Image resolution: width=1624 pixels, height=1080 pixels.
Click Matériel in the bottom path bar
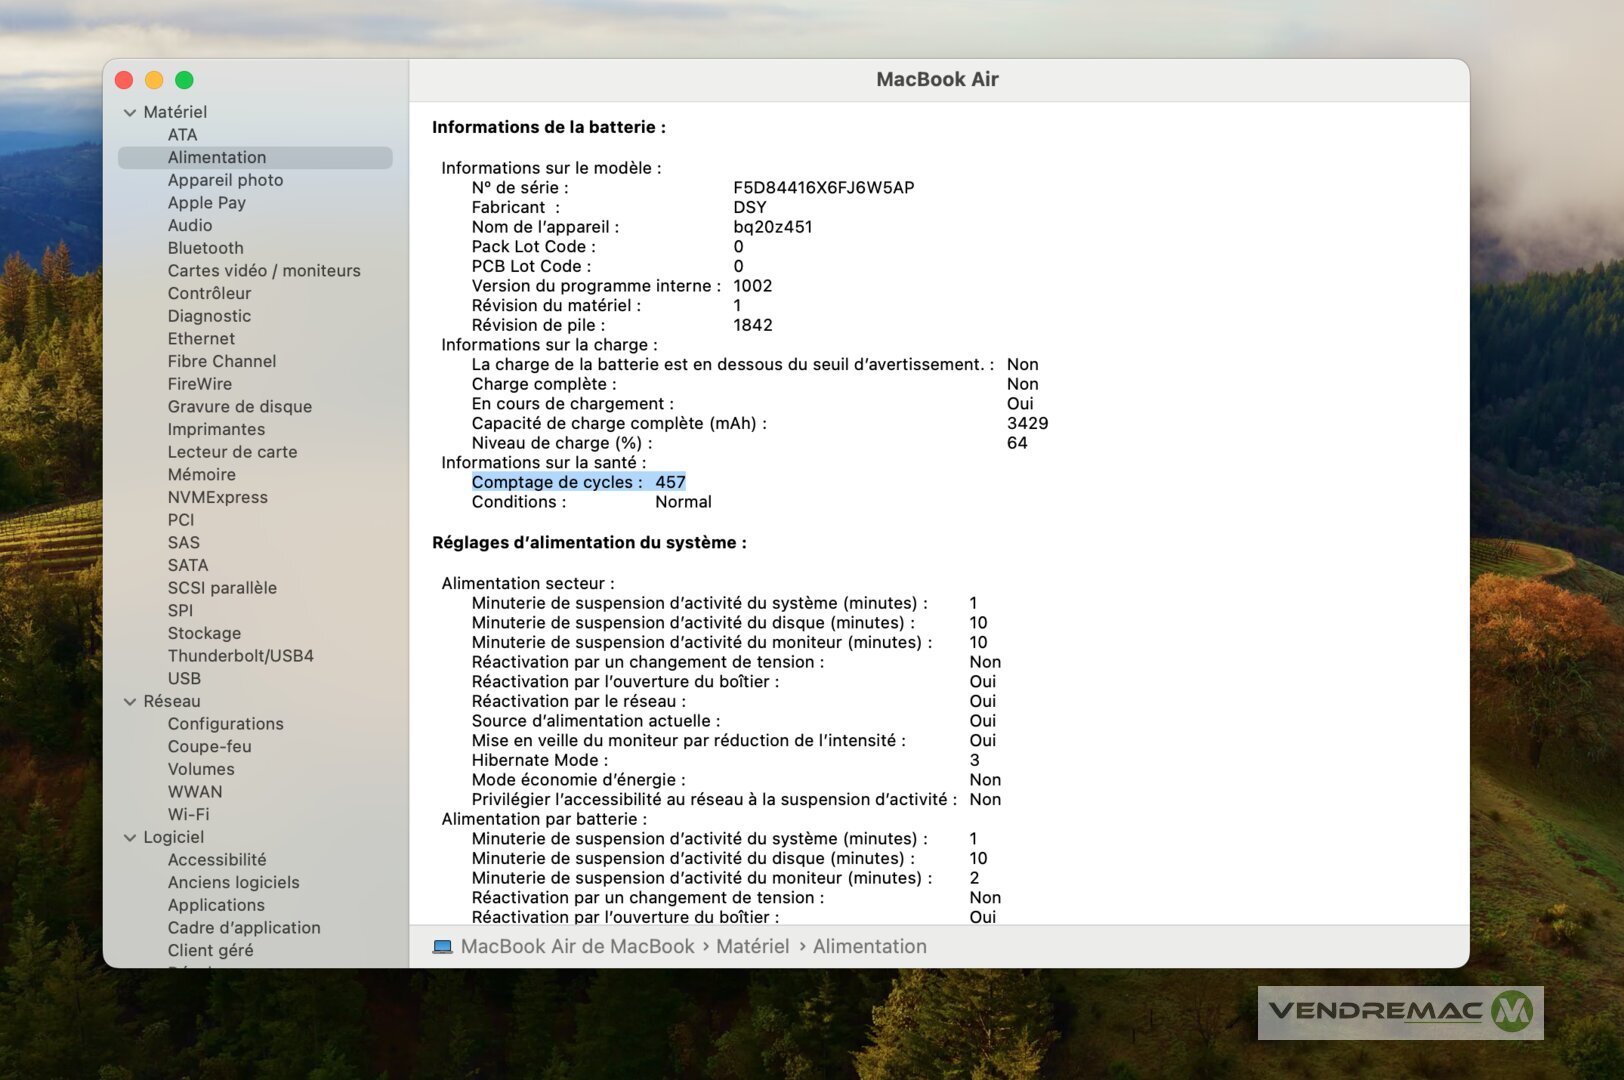752,947
